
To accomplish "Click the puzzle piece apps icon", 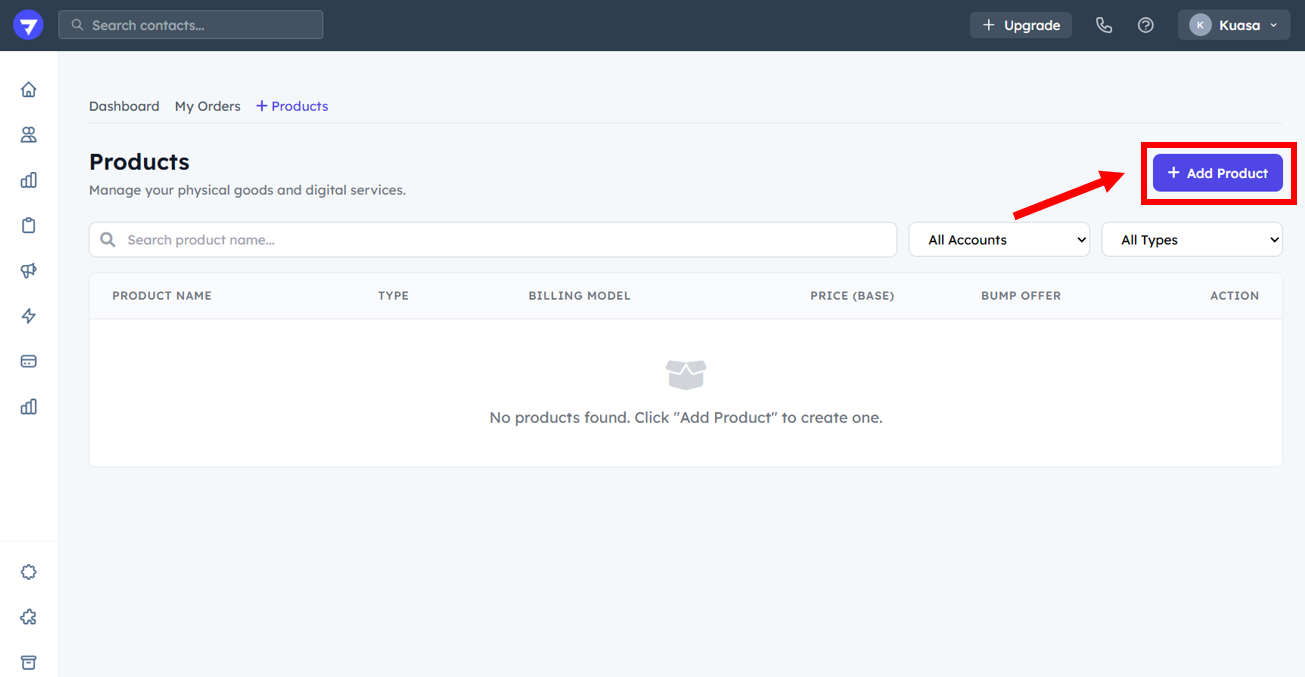I will click(x=29, y=617).
